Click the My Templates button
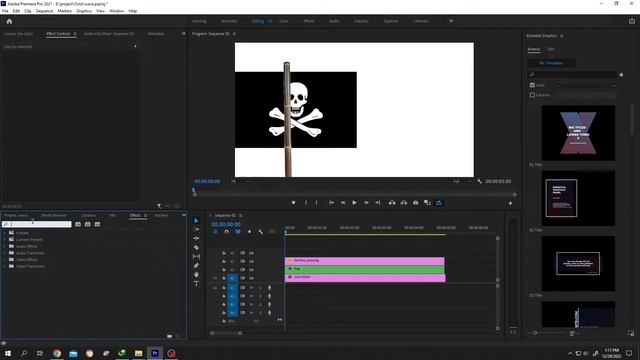Image resolution: width=640 pixels, height=360 pixels. tap(551, 63)
